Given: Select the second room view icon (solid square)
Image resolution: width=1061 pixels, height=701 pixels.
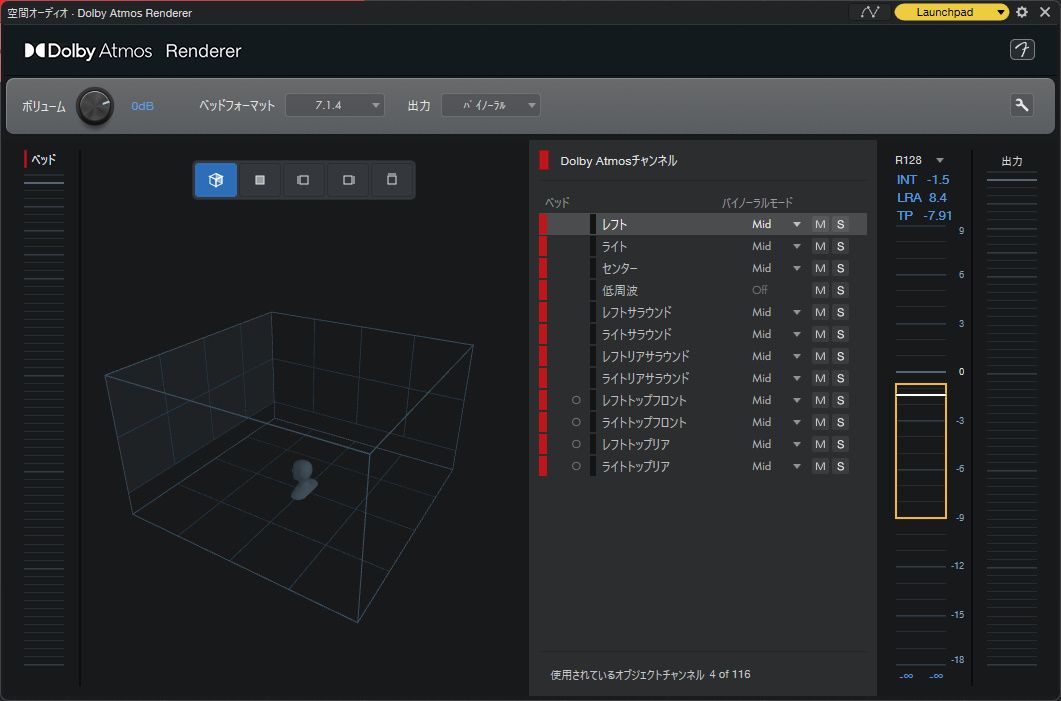Looking at the screenshot, I should click(260, 180).
